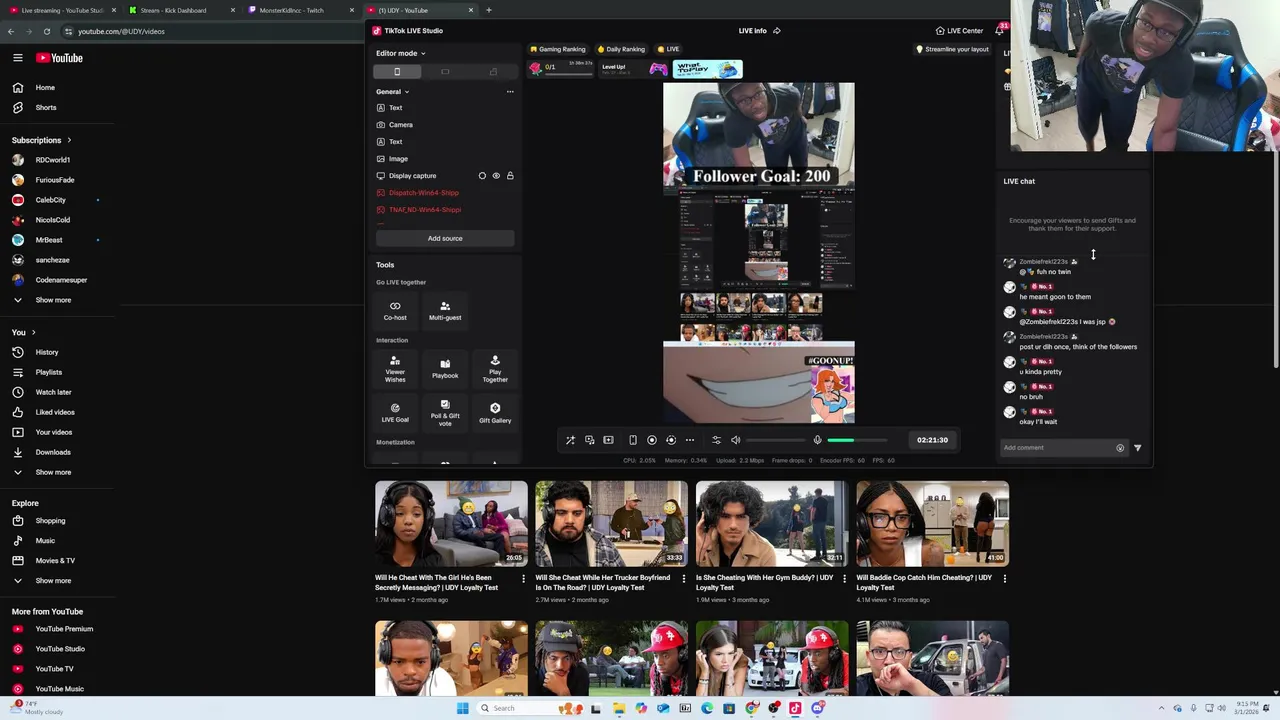
Task: Open LIVE info panel
Action: tap(753, 31)
